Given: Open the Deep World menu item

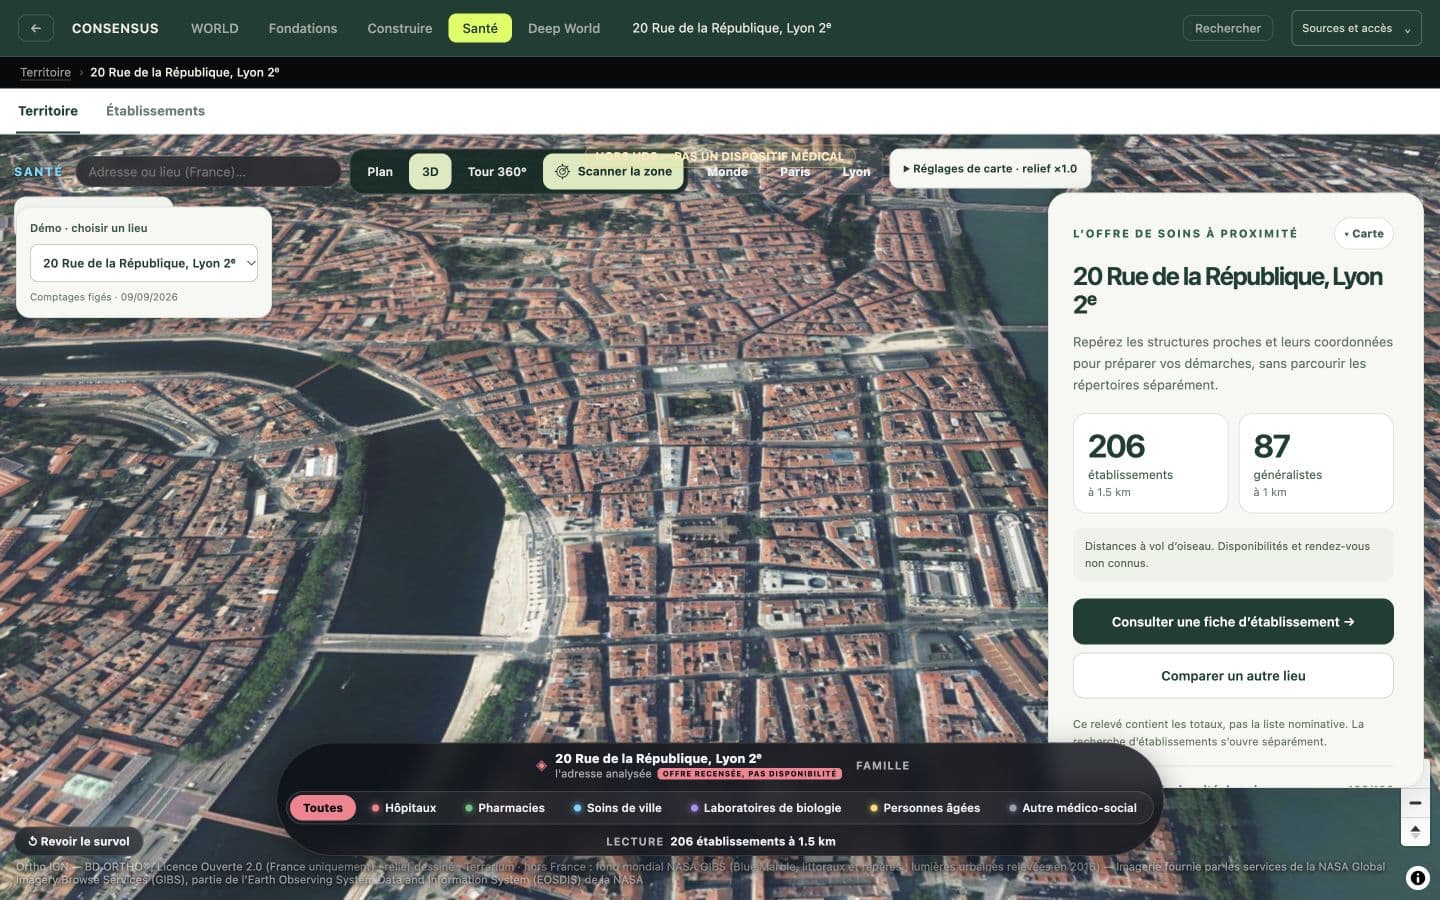Looking at the screenshot, I should 564,28.
